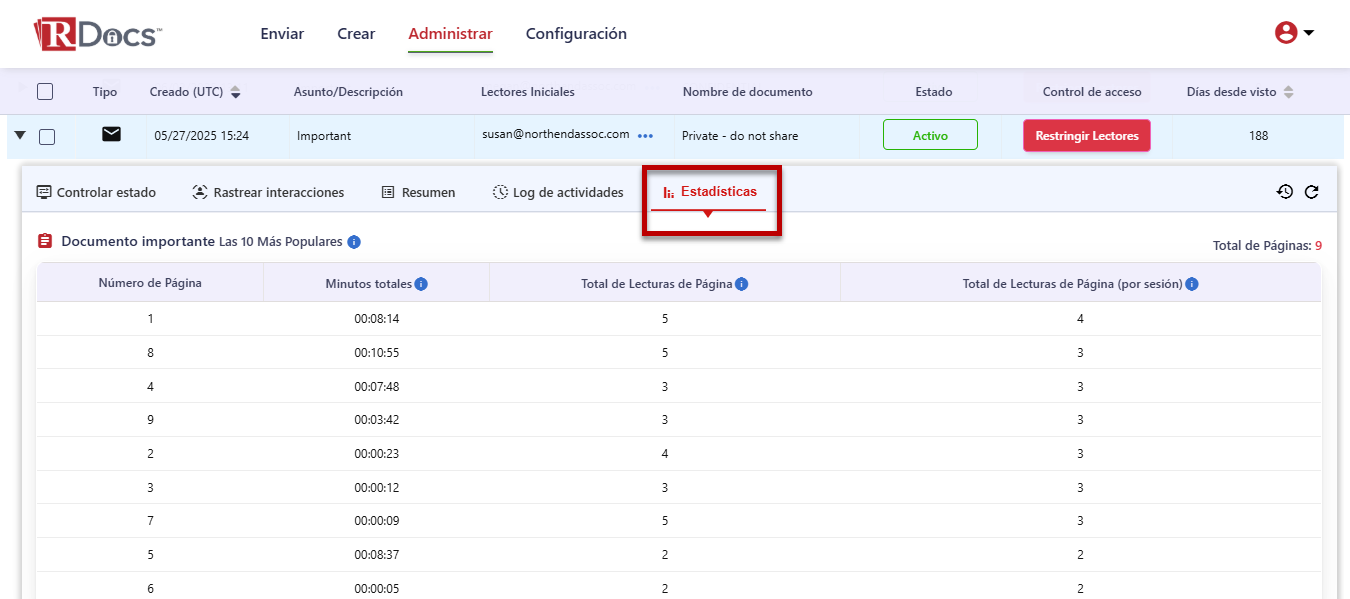
Task: Click three-dots icon after susan@northendassoc.com
Action: coord(645,136)
